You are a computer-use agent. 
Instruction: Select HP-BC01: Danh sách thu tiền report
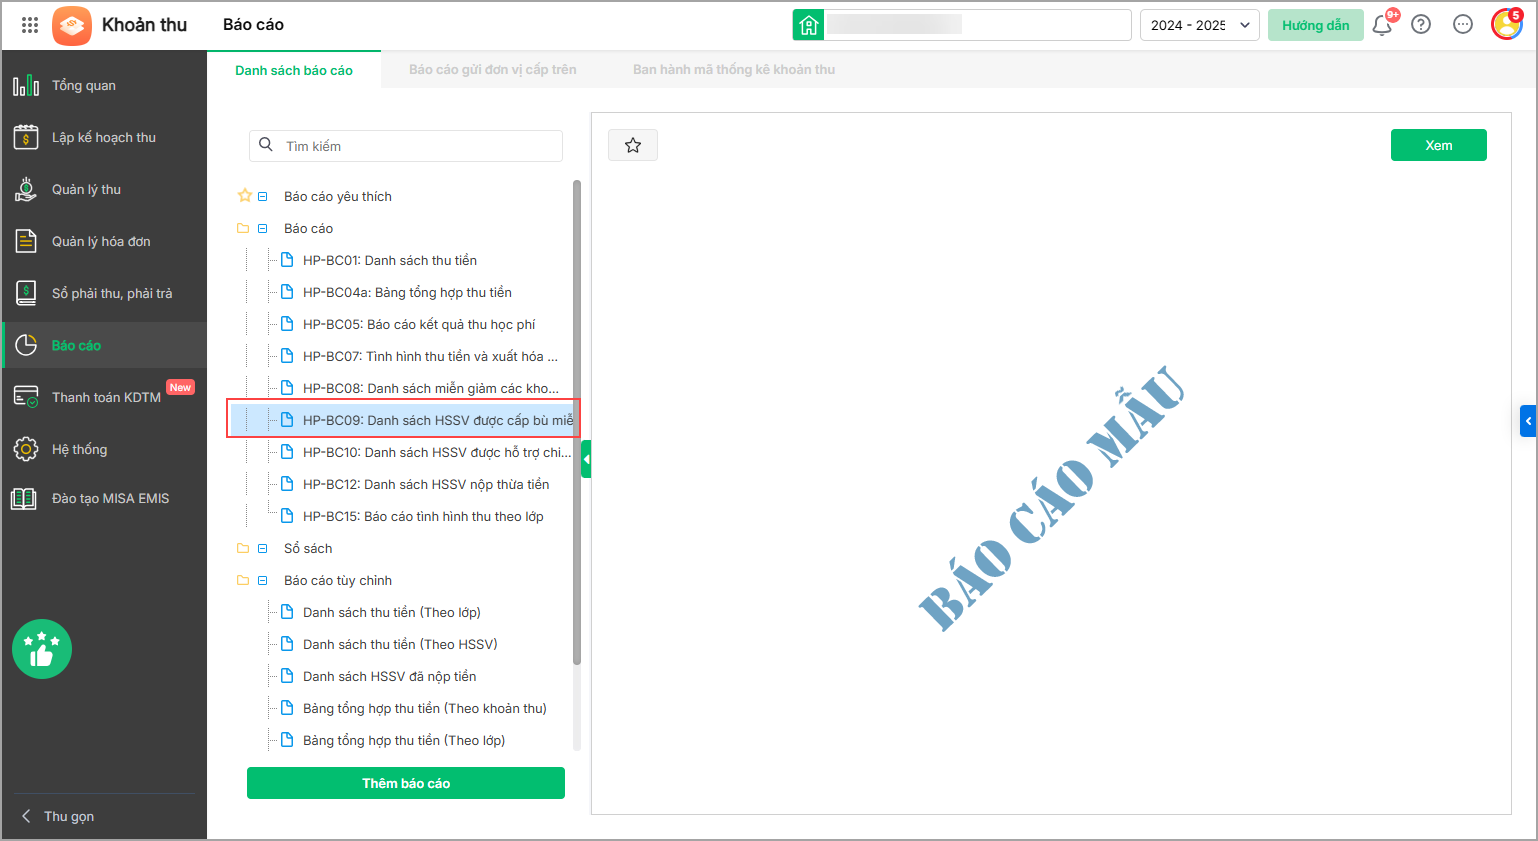click(x=389, y=261)
